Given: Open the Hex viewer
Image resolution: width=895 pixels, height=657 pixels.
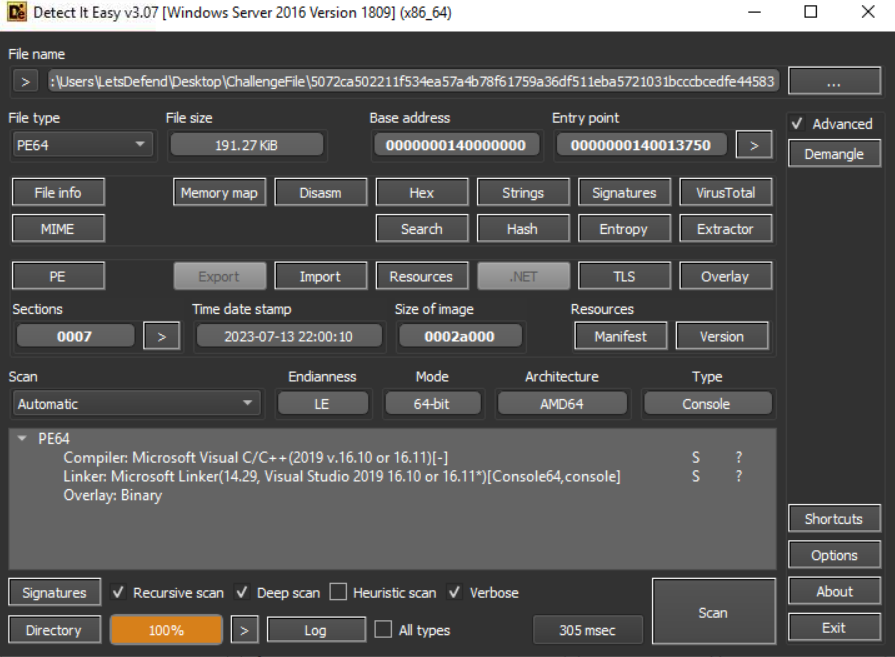Looking at the screenshot, I should pos(421,193).
